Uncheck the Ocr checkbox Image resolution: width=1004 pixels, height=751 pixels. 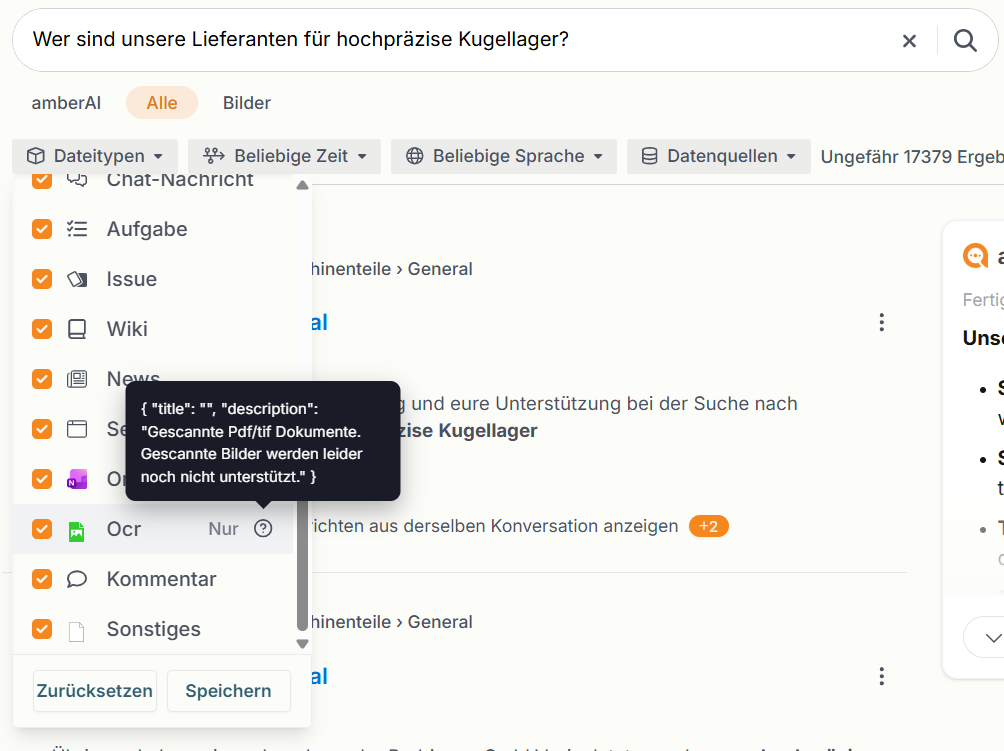pos(42,529)
